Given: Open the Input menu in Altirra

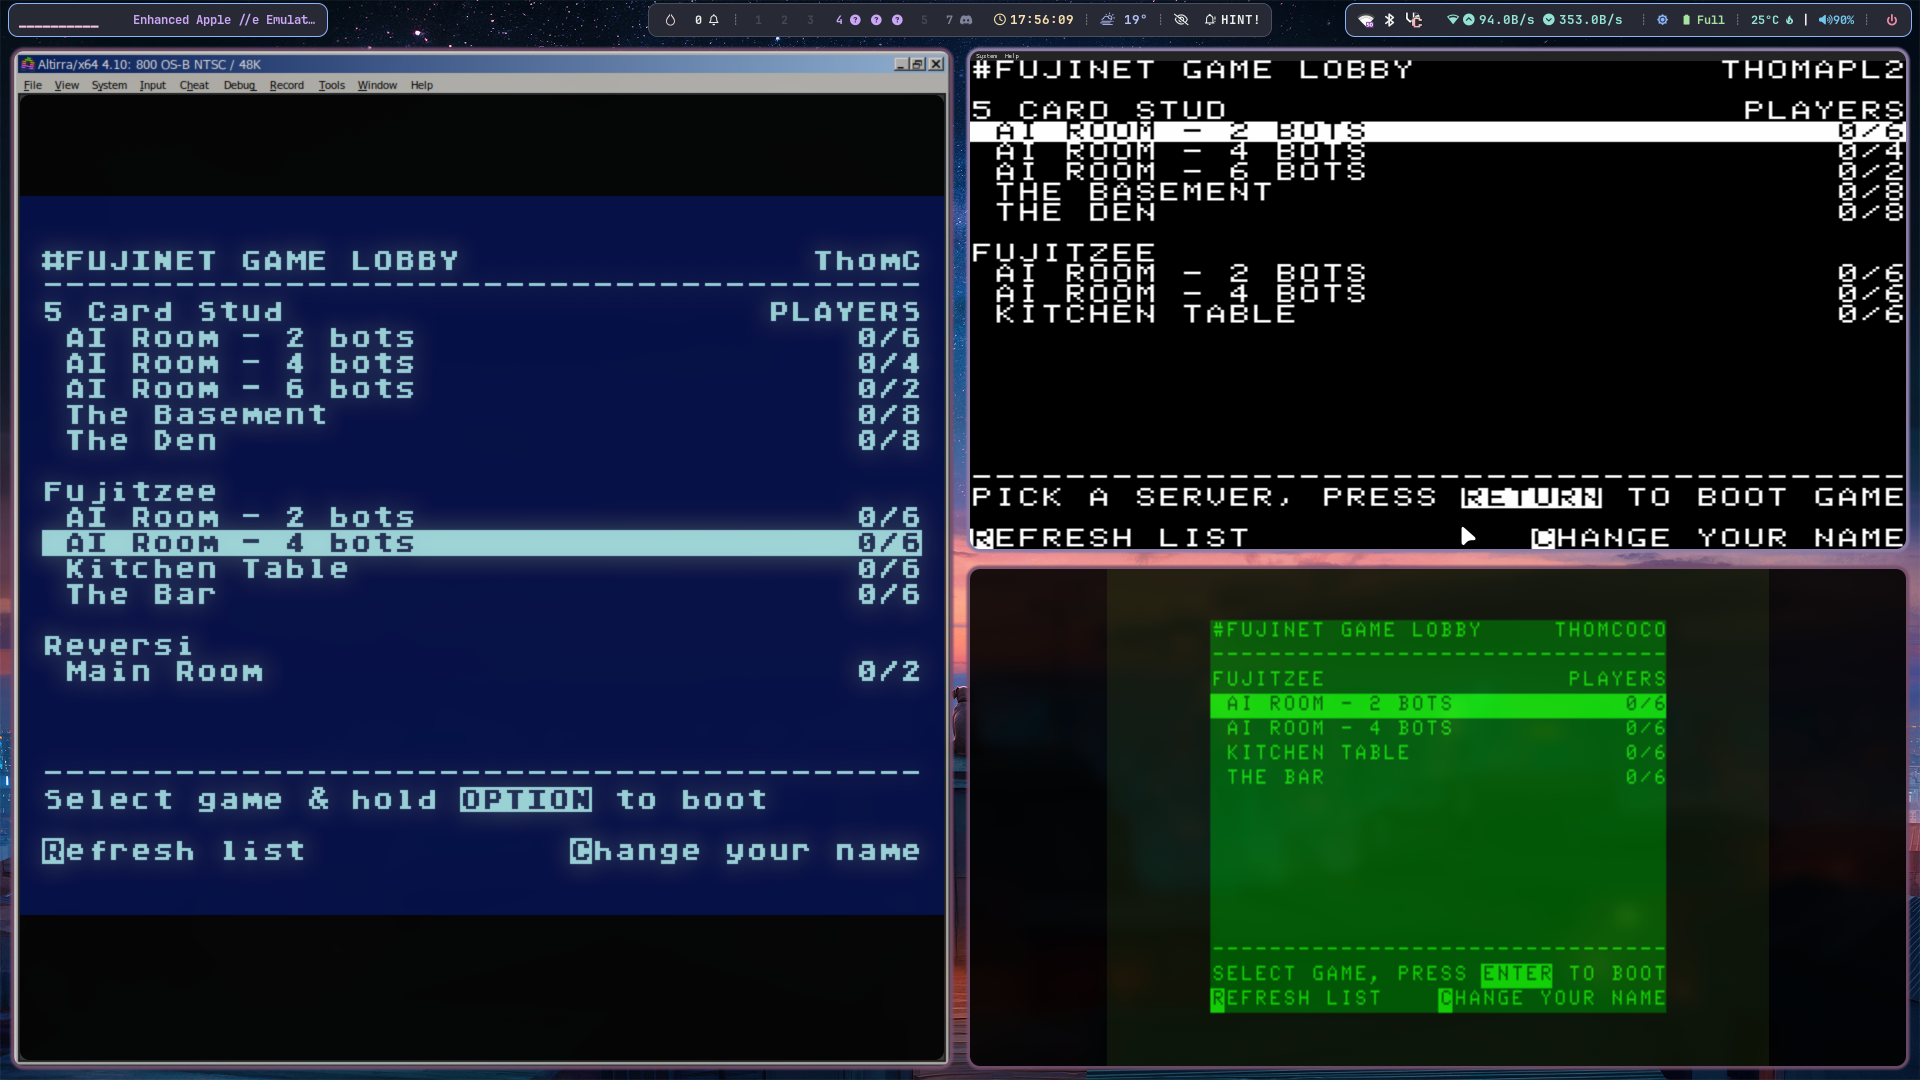Looking at the screenshot, I should 152,85.
